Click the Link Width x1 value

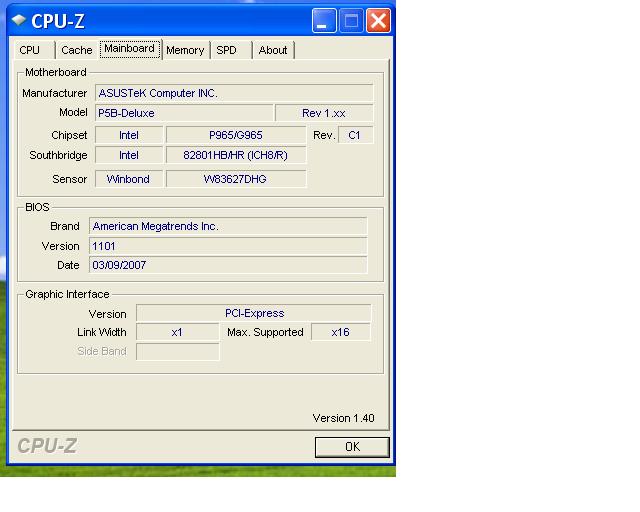point(178,332)
